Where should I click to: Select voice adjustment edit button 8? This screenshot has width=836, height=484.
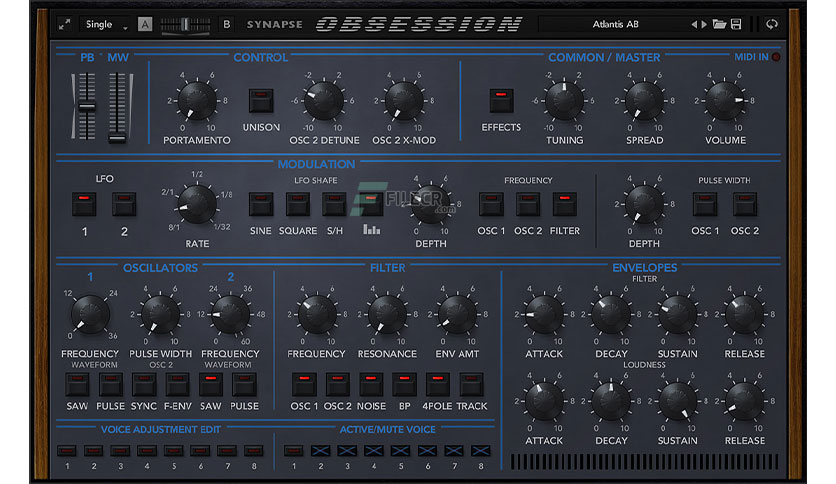pos(254,451)
